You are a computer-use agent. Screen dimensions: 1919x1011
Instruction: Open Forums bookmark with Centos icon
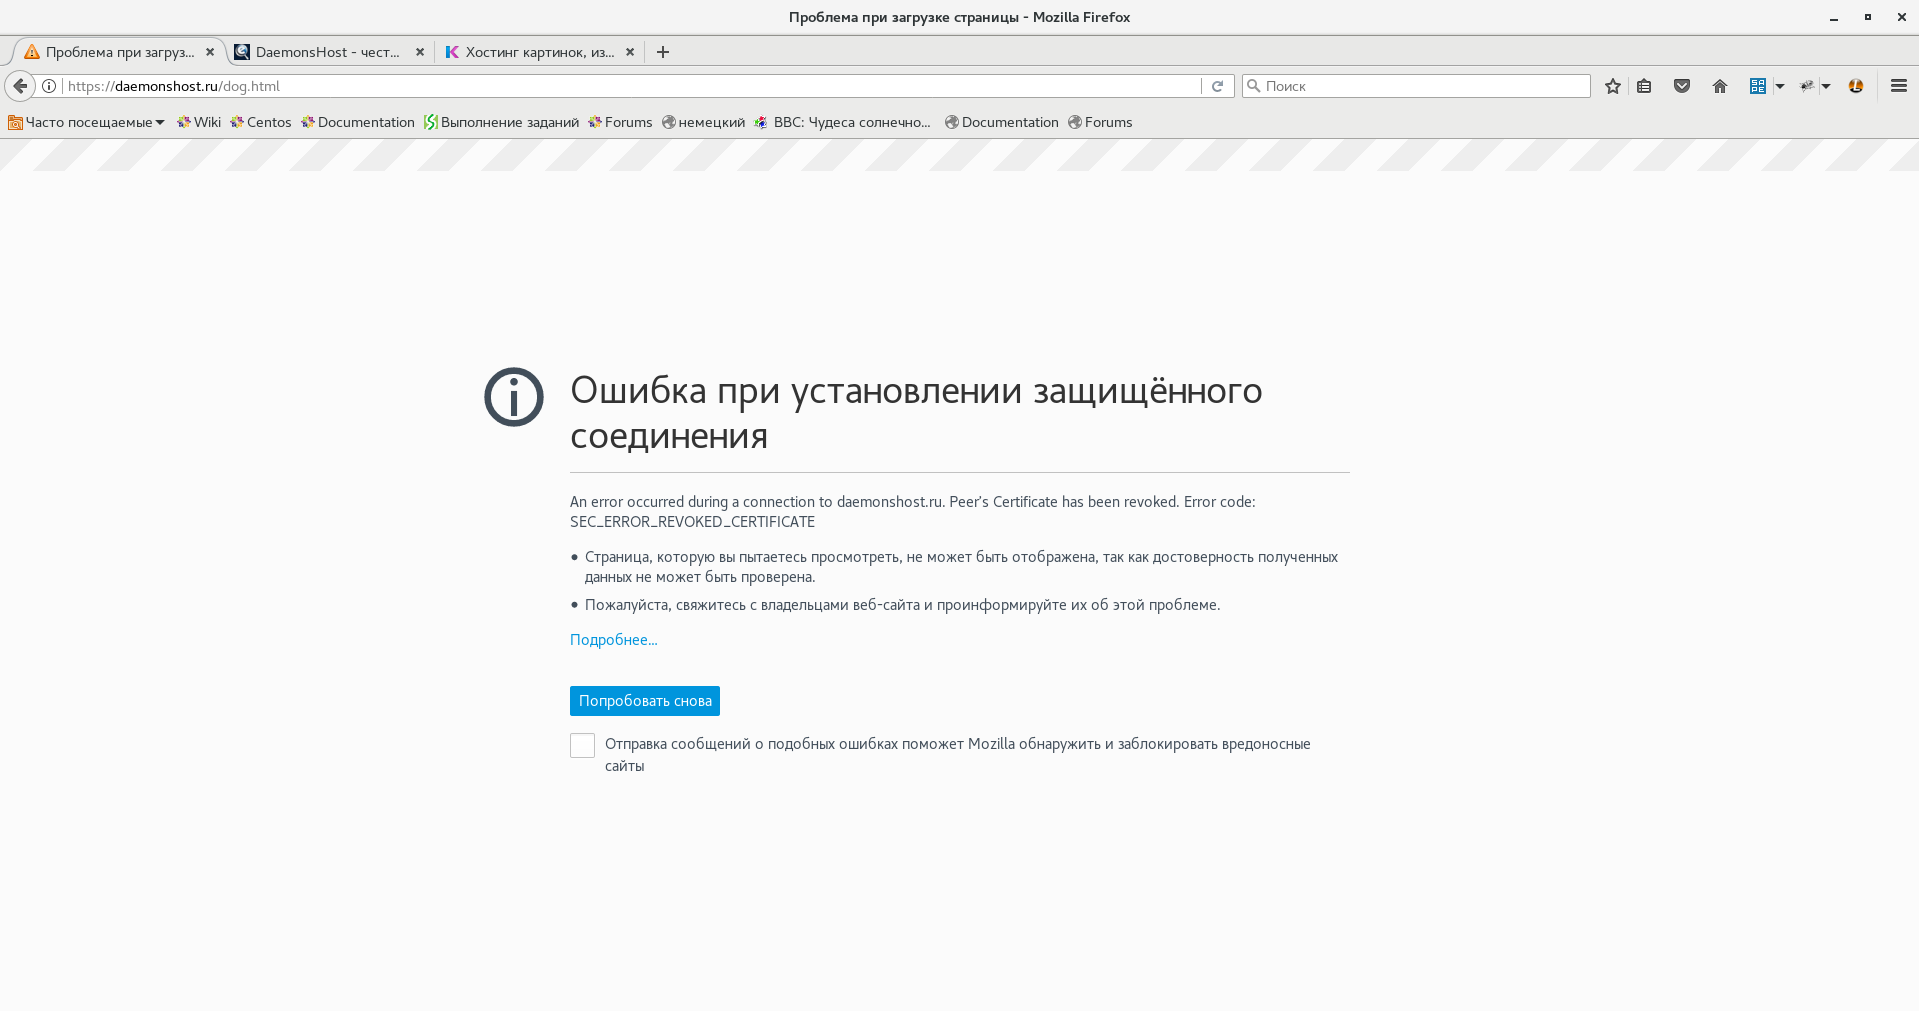point(620,122)
